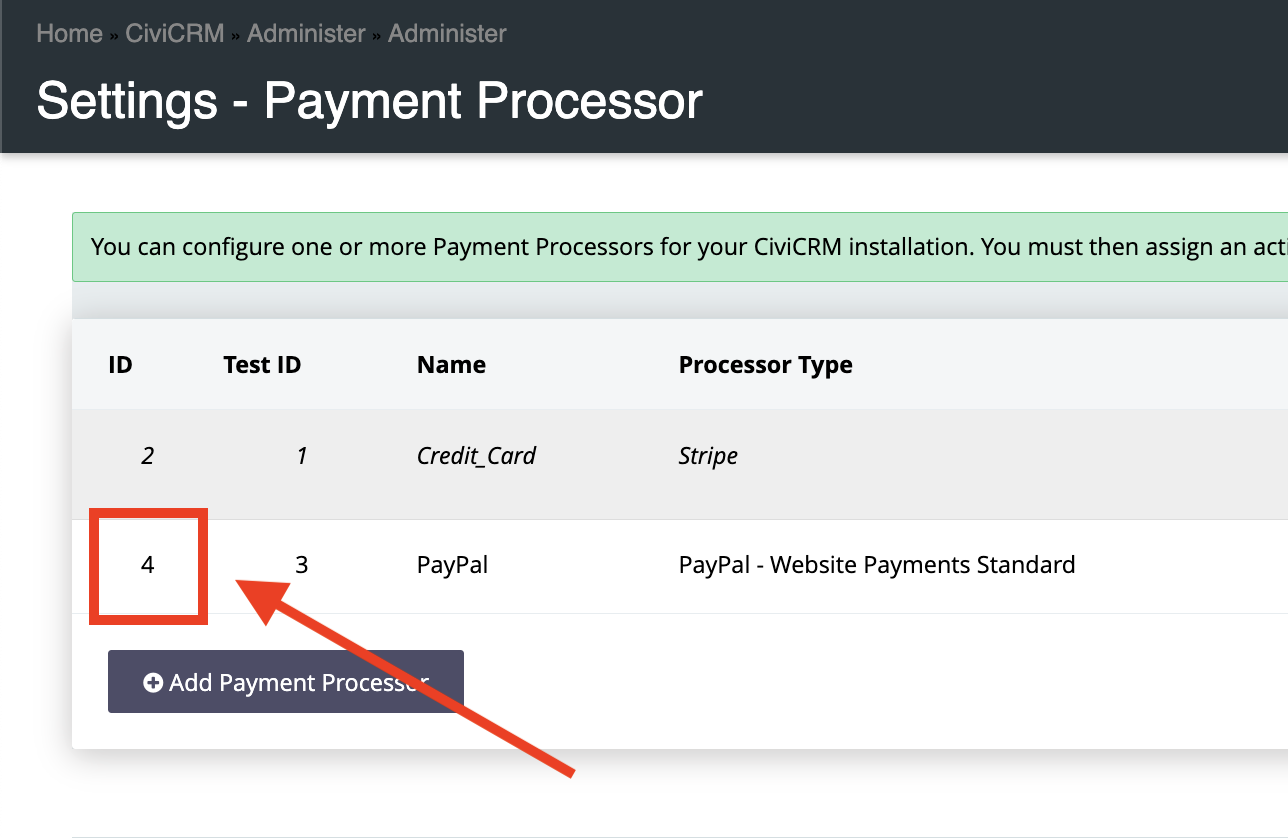Click the Processor Type column header
Image resolution: width=1288 pixels, height=838 pixels.
pyautogui.click(x=765, y=365)
